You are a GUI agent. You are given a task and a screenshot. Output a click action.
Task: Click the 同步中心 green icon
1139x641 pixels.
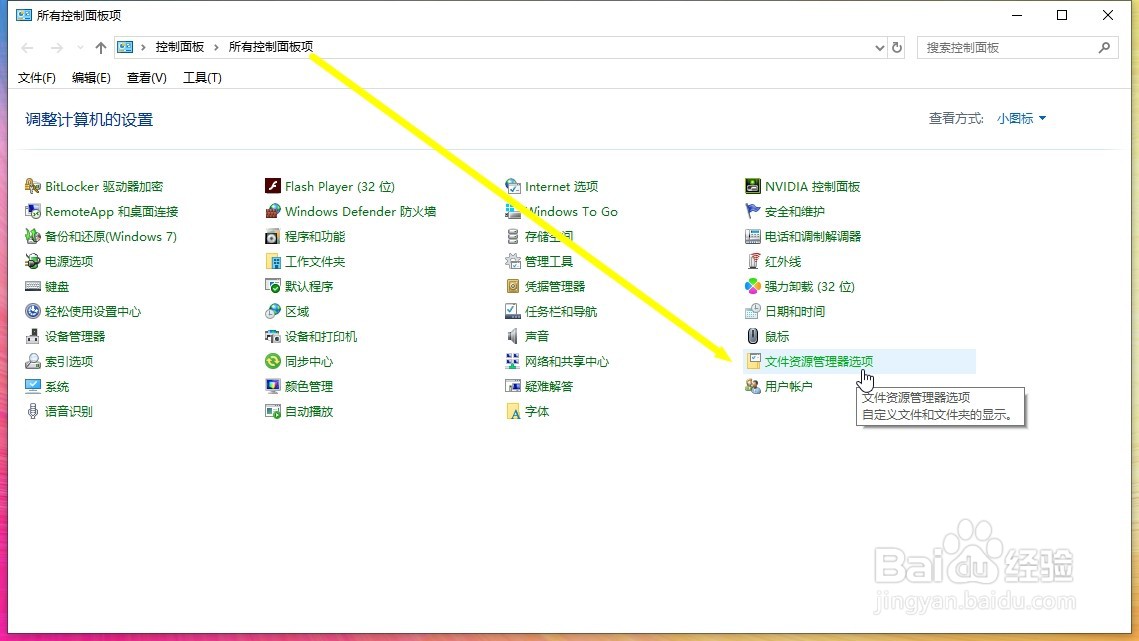pyautogui.click(x=272, y=361)
